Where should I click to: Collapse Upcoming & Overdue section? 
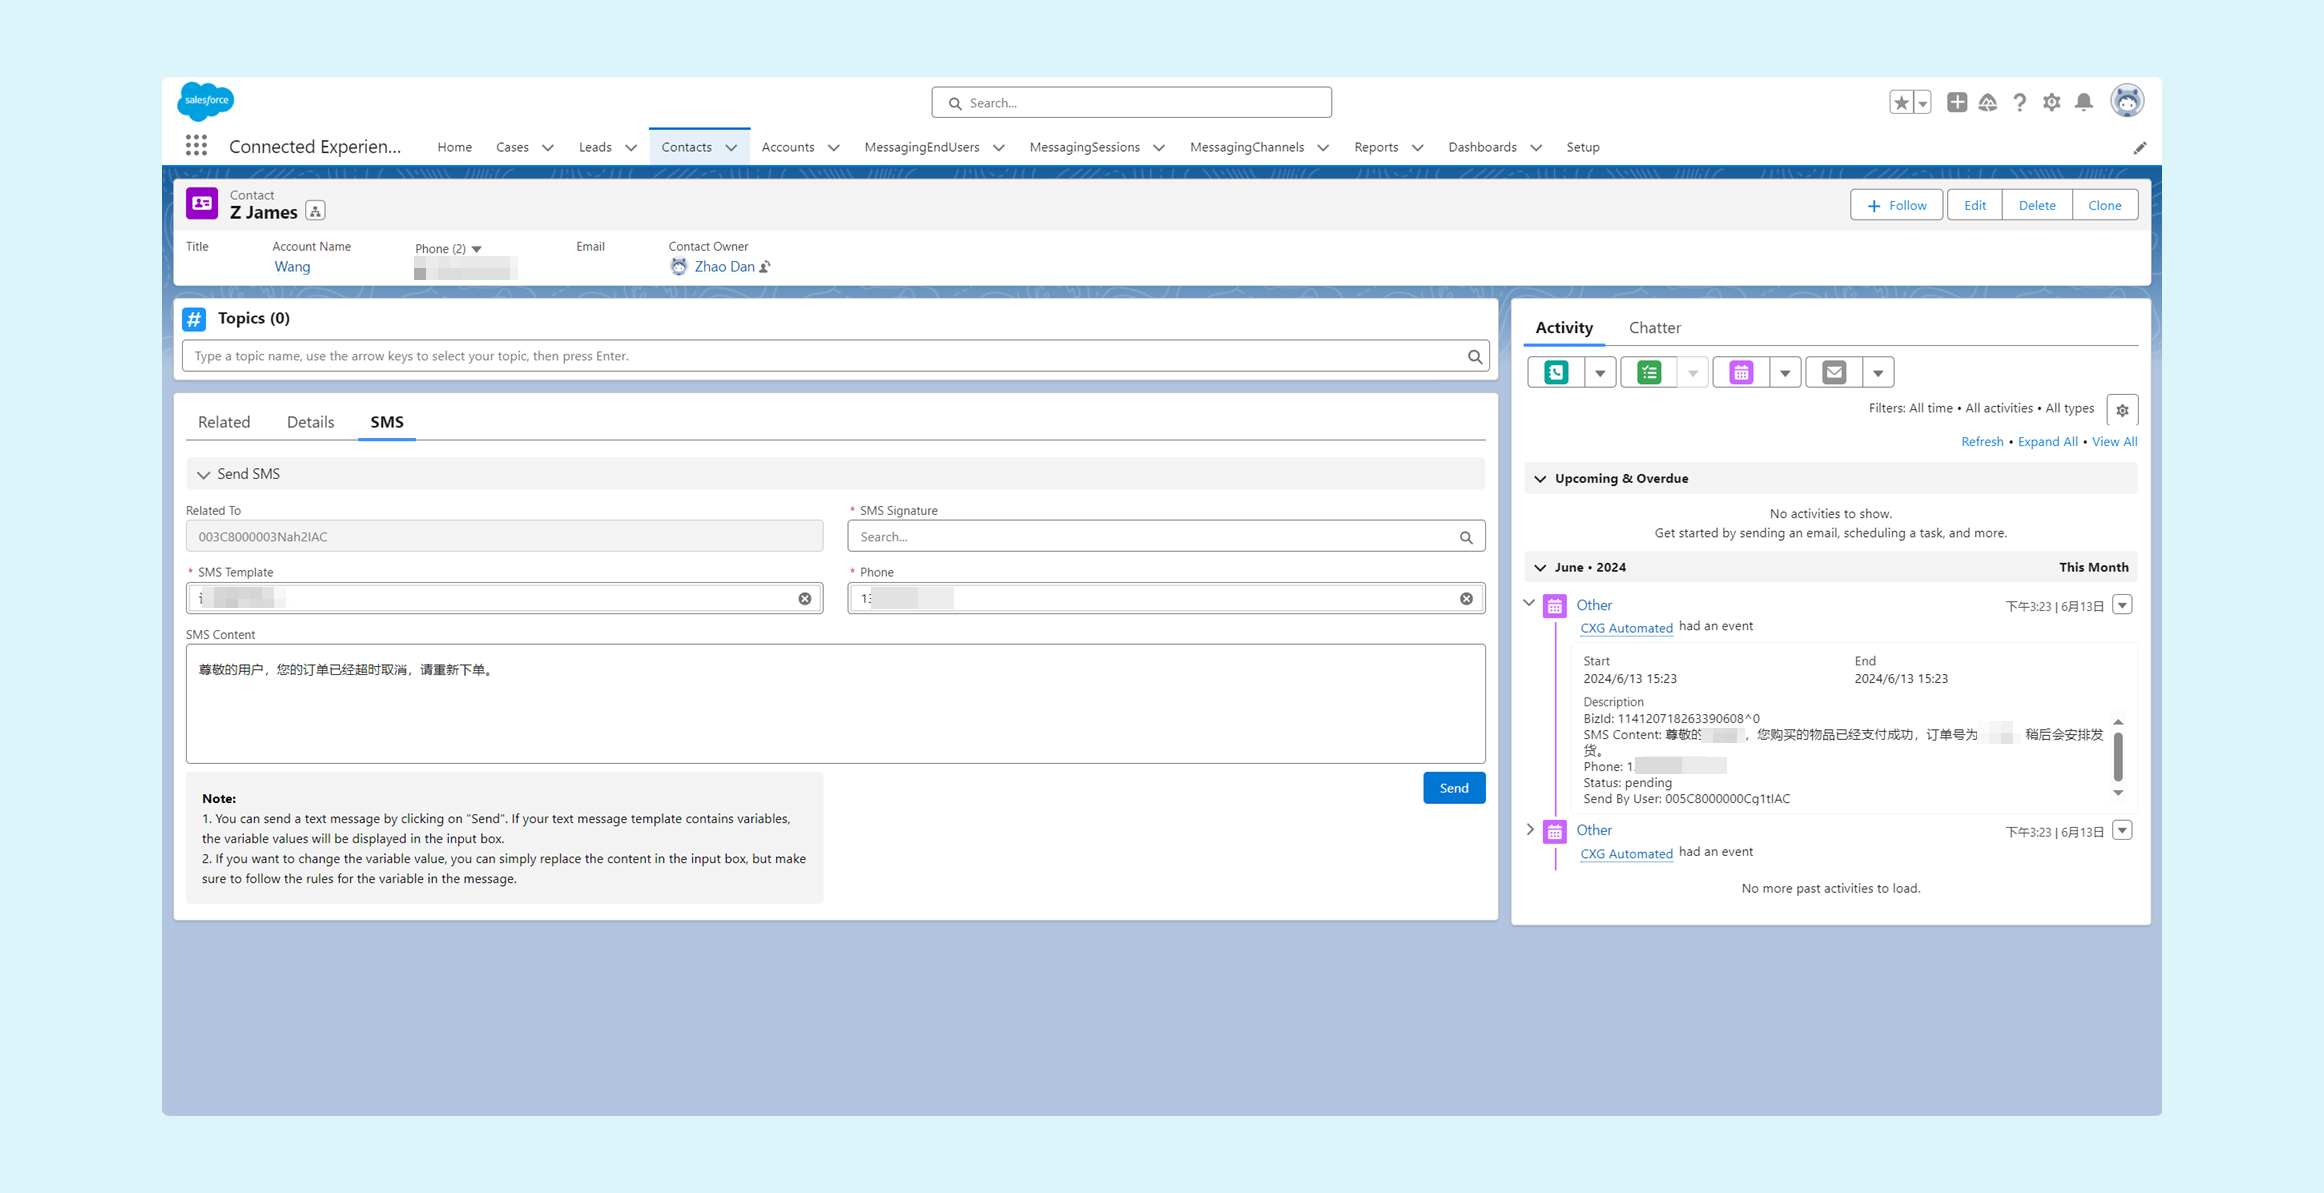click(1541, 479)
